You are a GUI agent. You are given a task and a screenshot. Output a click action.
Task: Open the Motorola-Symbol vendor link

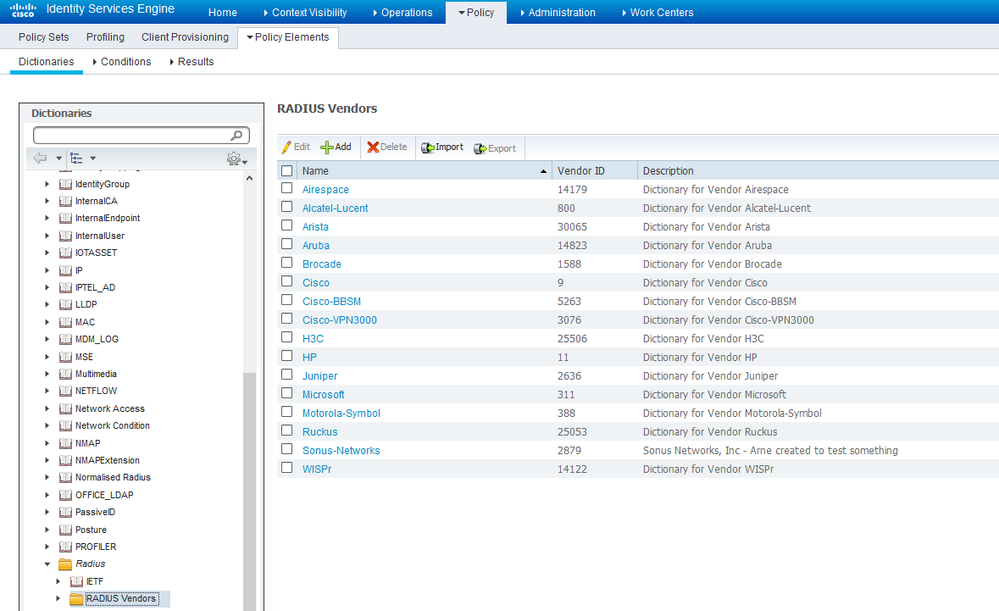click(x=341, y=413)
